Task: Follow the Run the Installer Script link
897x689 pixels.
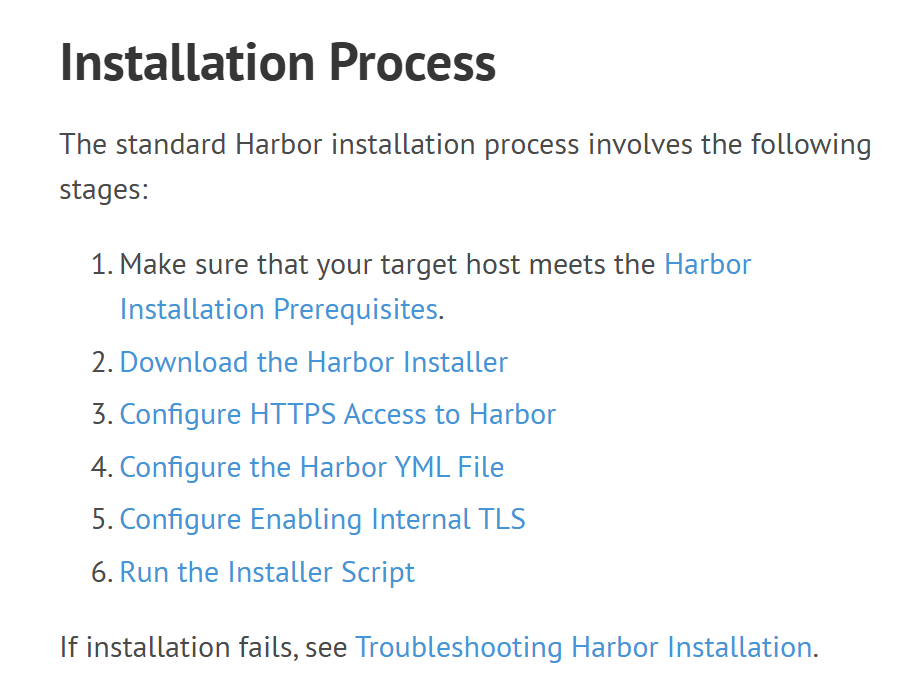Action: pos(267,572)
